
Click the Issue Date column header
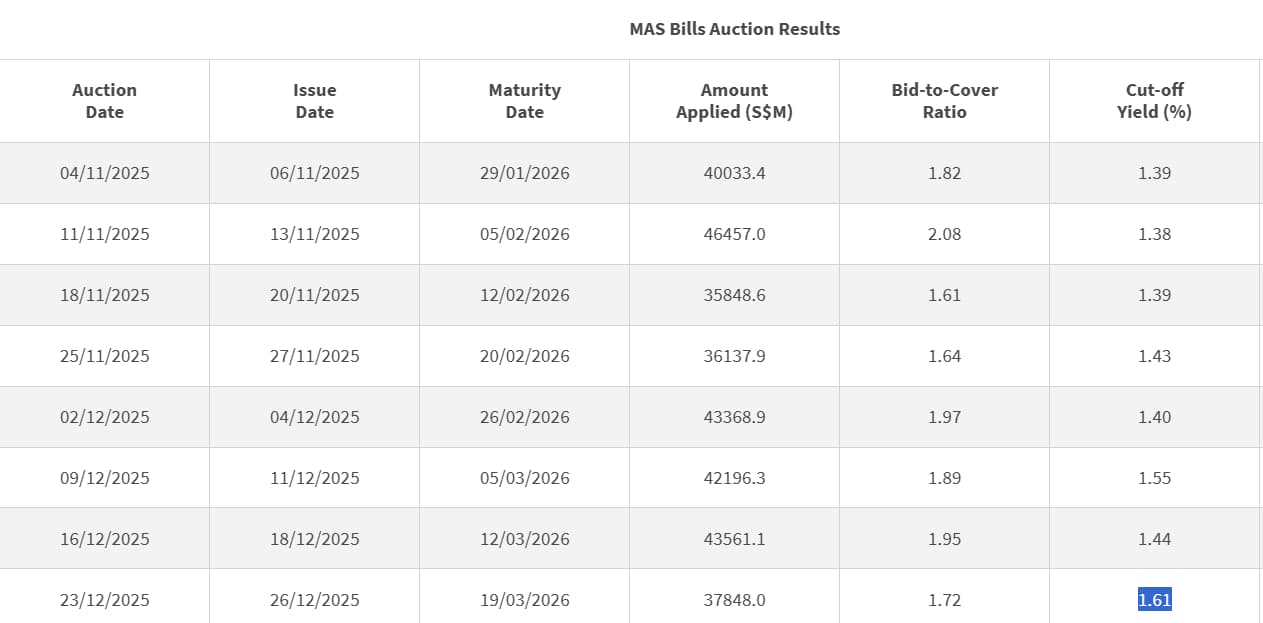coord(314,101)
